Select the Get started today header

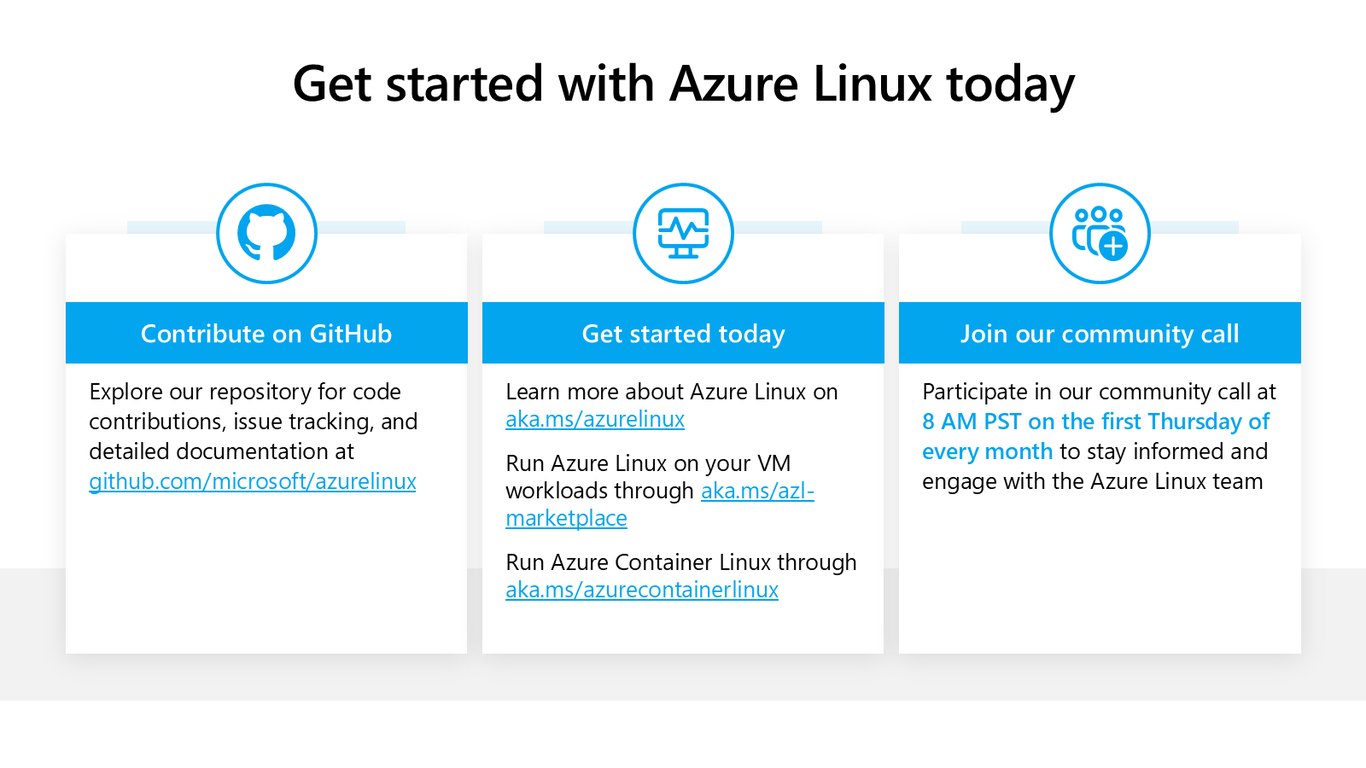pyautogui.click(x=683, y=333)
